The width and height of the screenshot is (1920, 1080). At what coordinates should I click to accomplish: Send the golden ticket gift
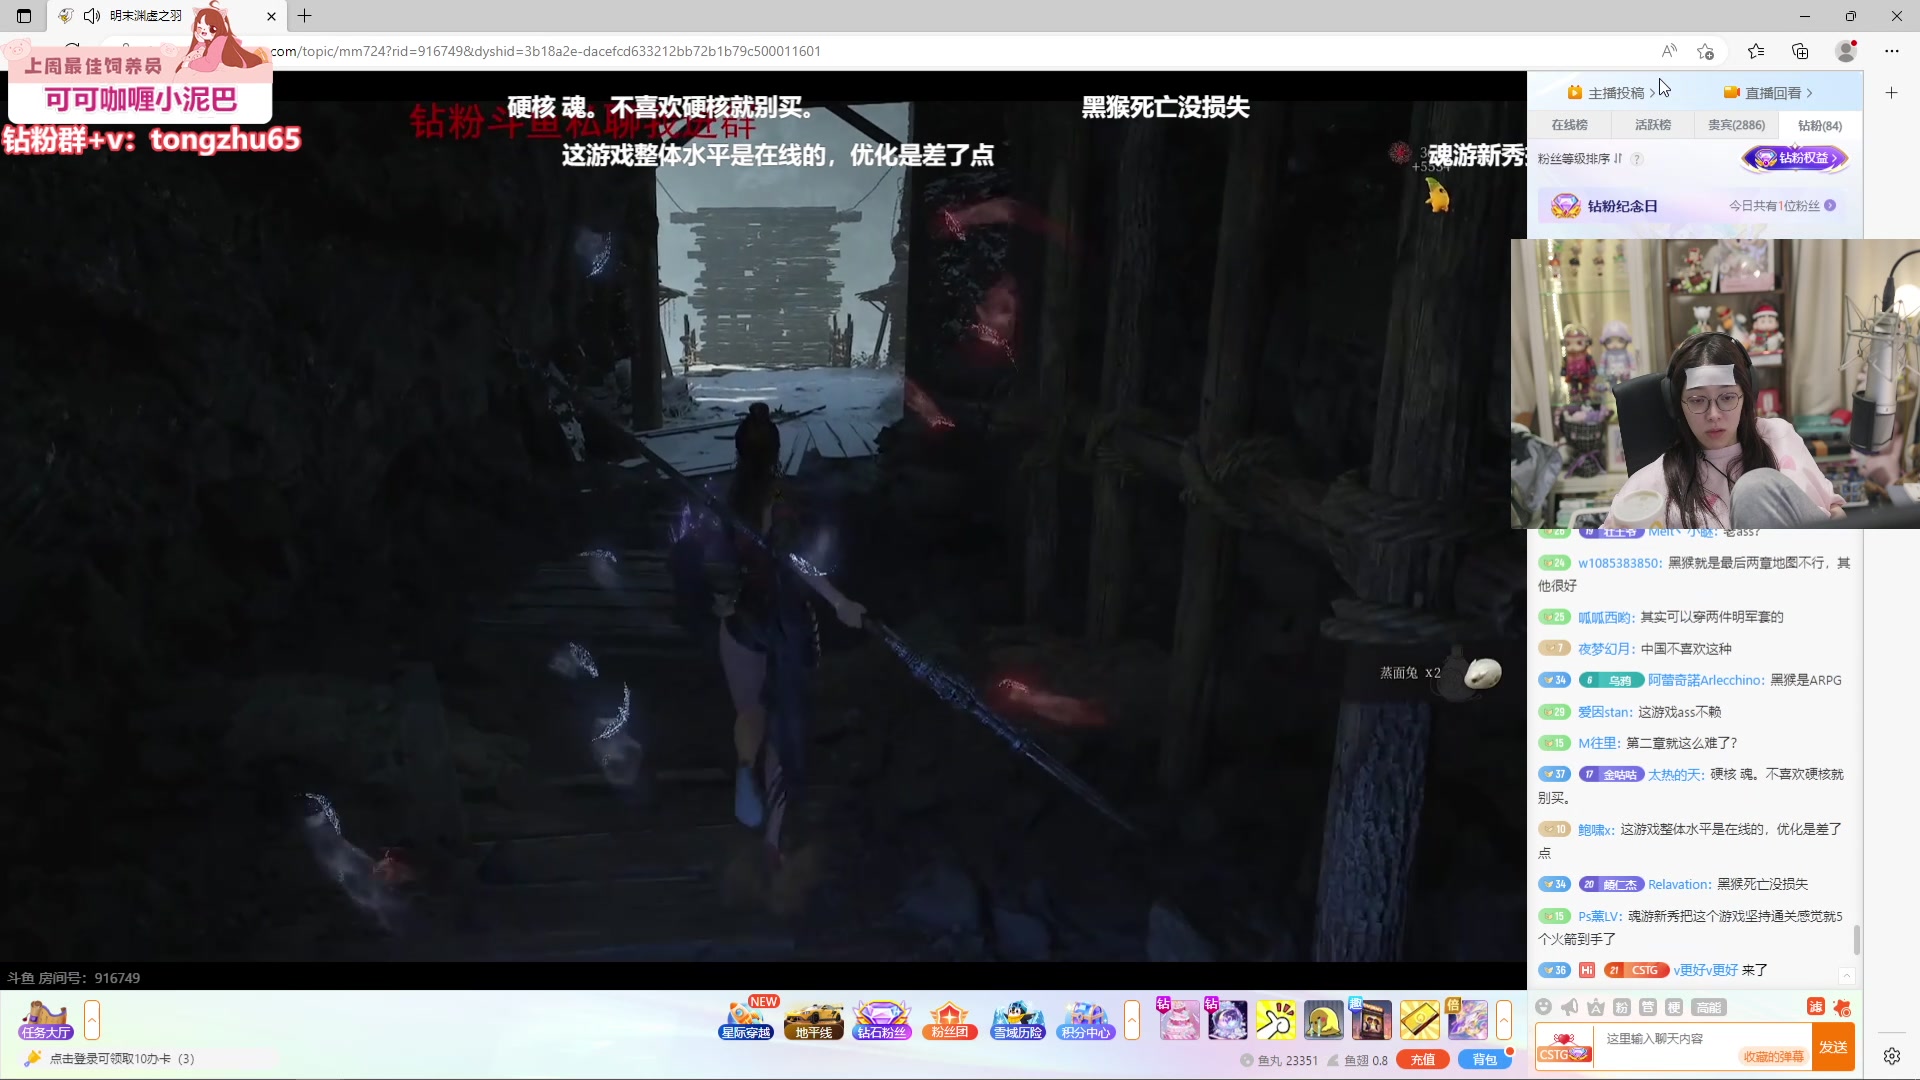tap(1419, 1020)
